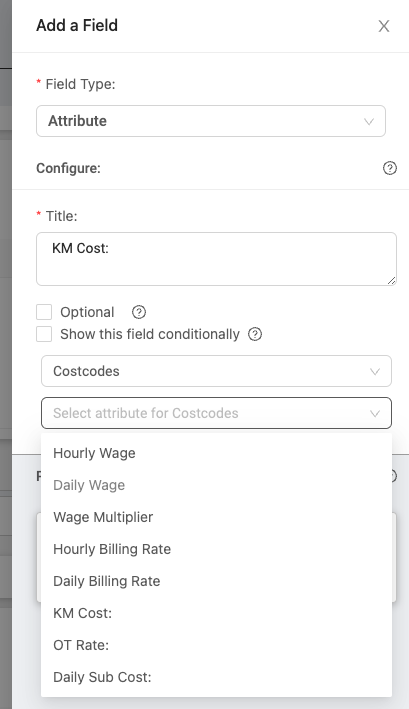
Task: Click Select attribute for Costcodes box
Action: point(216,413)
